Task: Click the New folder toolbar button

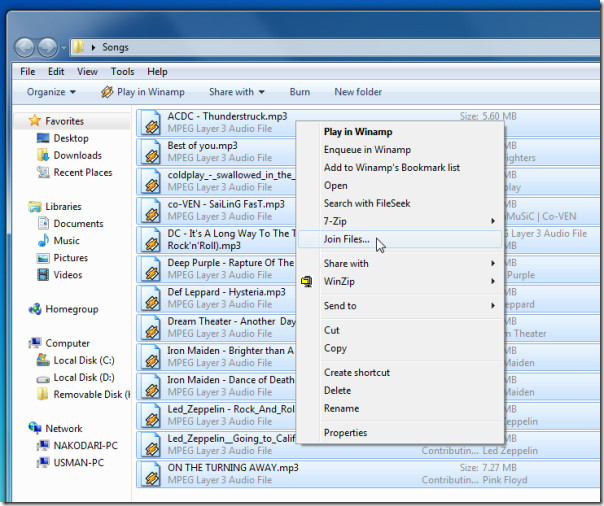Action: click(x=358, y=92)
